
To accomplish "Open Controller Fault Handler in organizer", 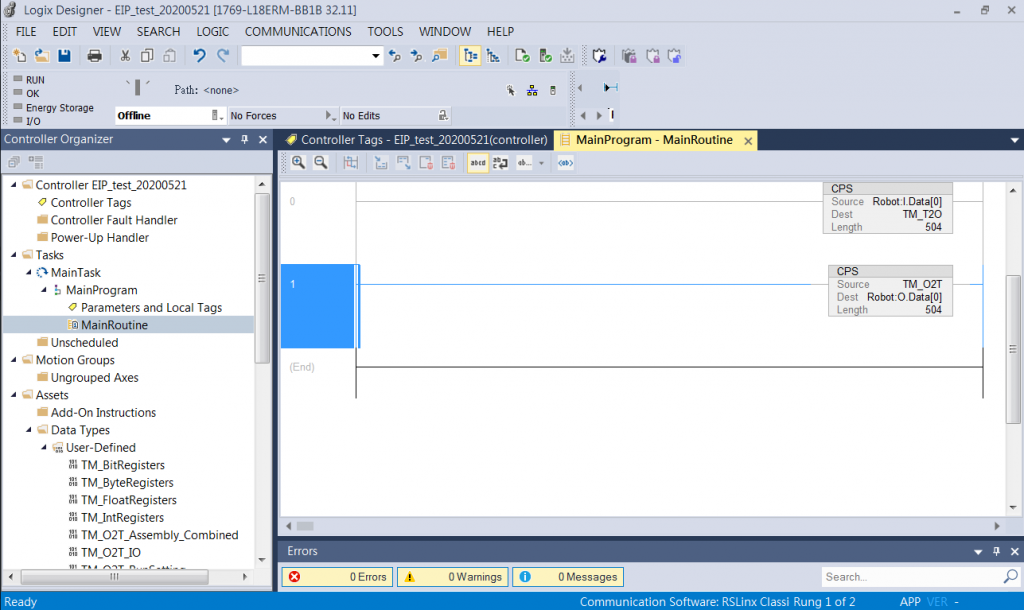I will coord(114,220).
